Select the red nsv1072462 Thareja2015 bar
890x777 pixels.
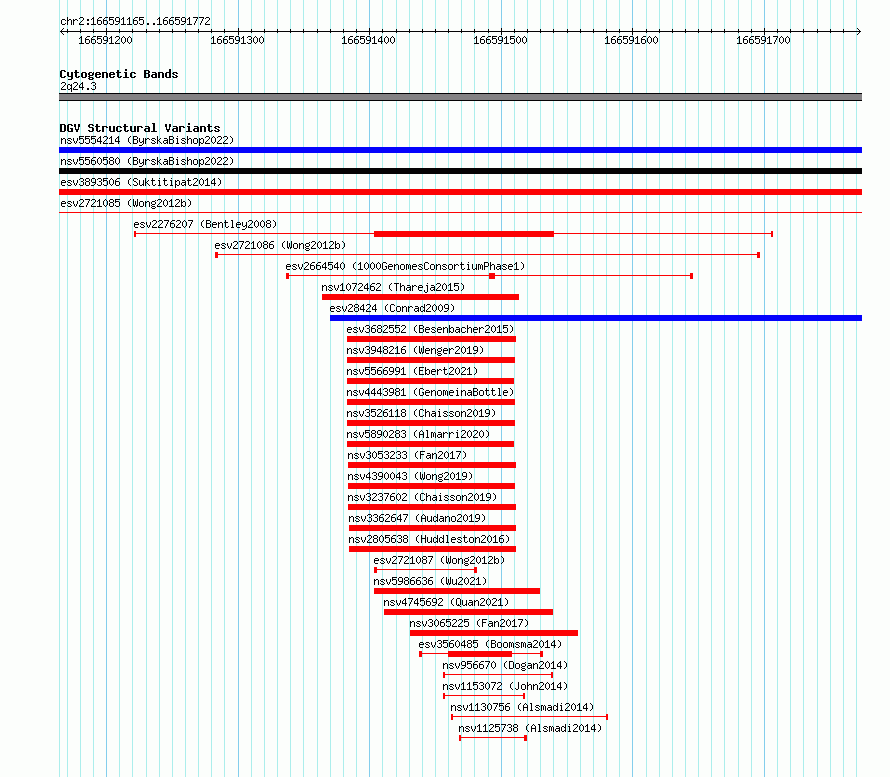(420, 297)
